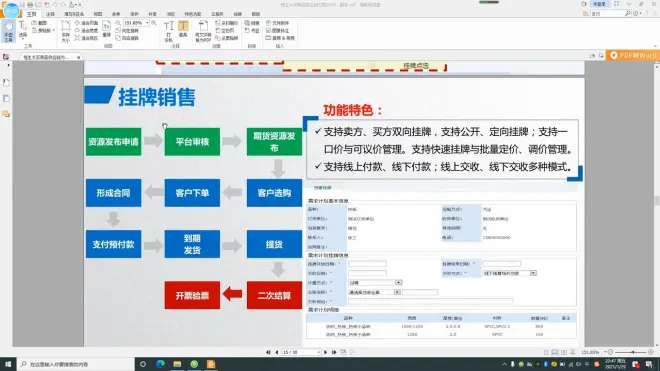Click the Redo icon in quick access toolbar
This screenshot has width=660, height=371.
click(x=63, y=5)
